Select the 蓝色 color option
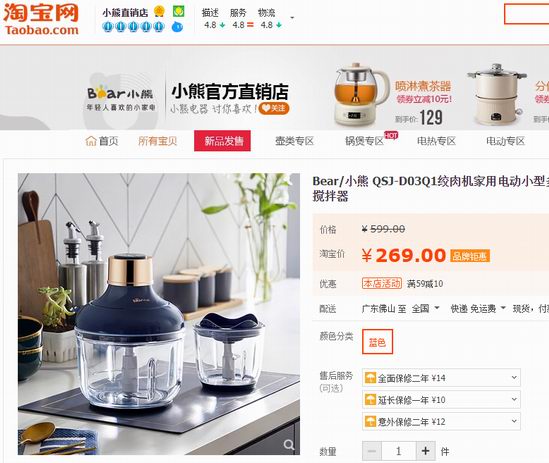Screen dimensions: 549x463 tap(377, 341)
